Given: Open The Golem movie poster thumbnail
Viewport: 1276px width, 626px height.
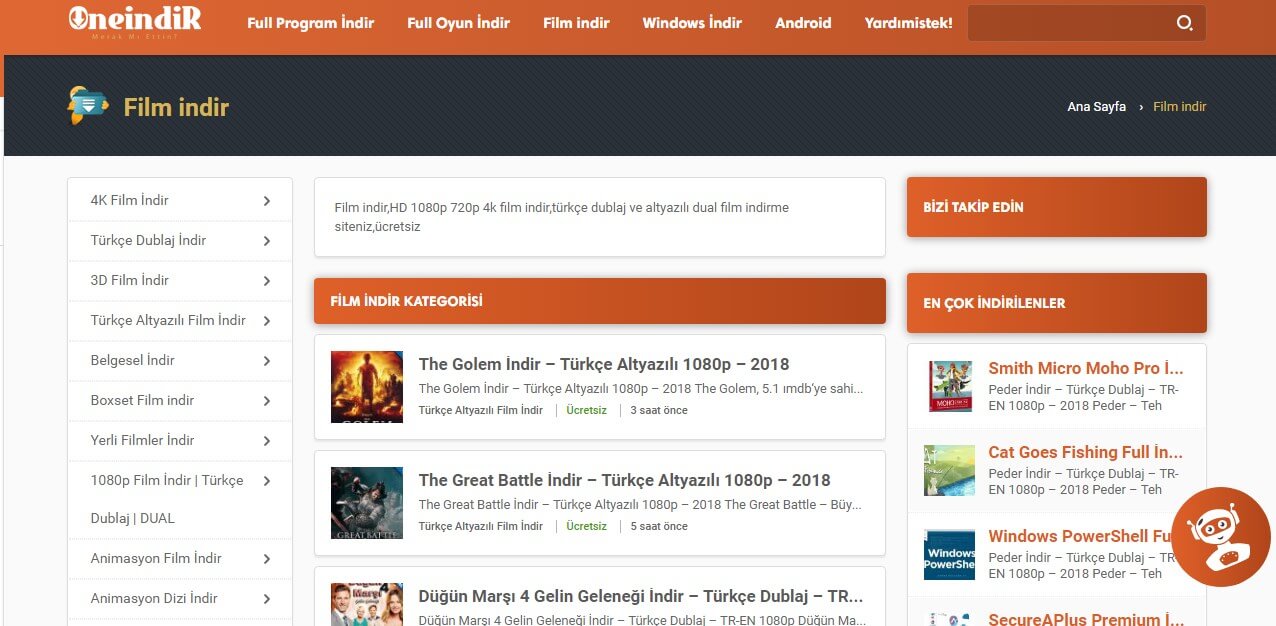Looking at the screenshot, I should pyautogui.click(x=367, y=387).
